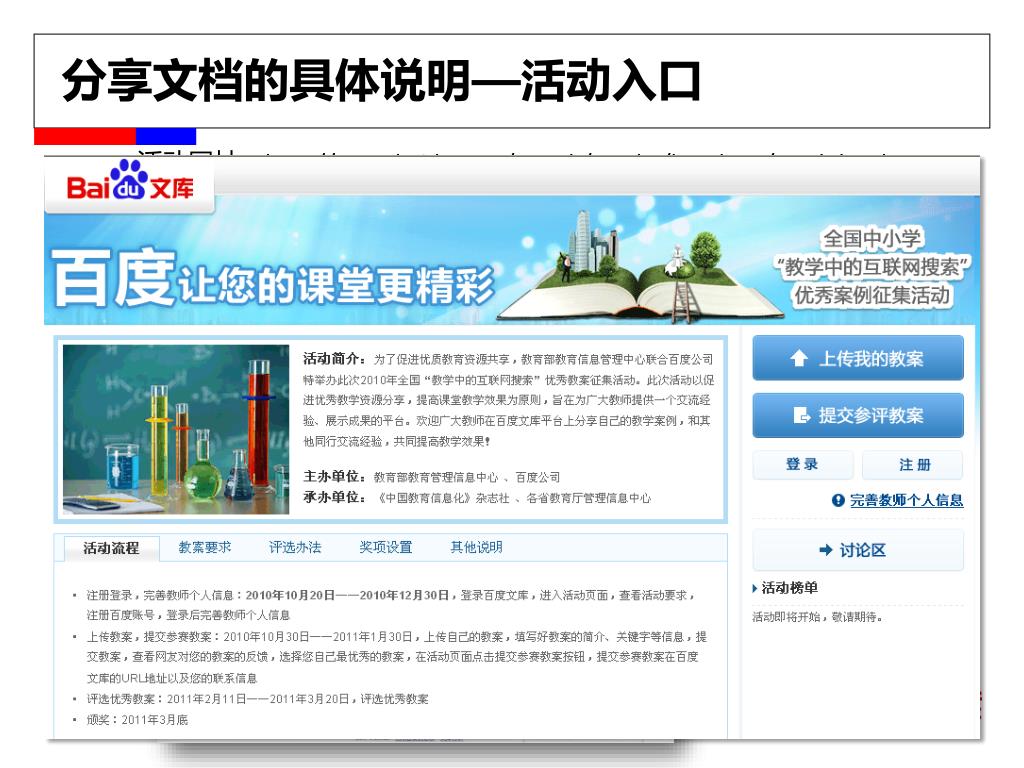Click the 提交参评教案 button
The width and height of the screenshot is (1024, 768).
(x=857, y=415)
